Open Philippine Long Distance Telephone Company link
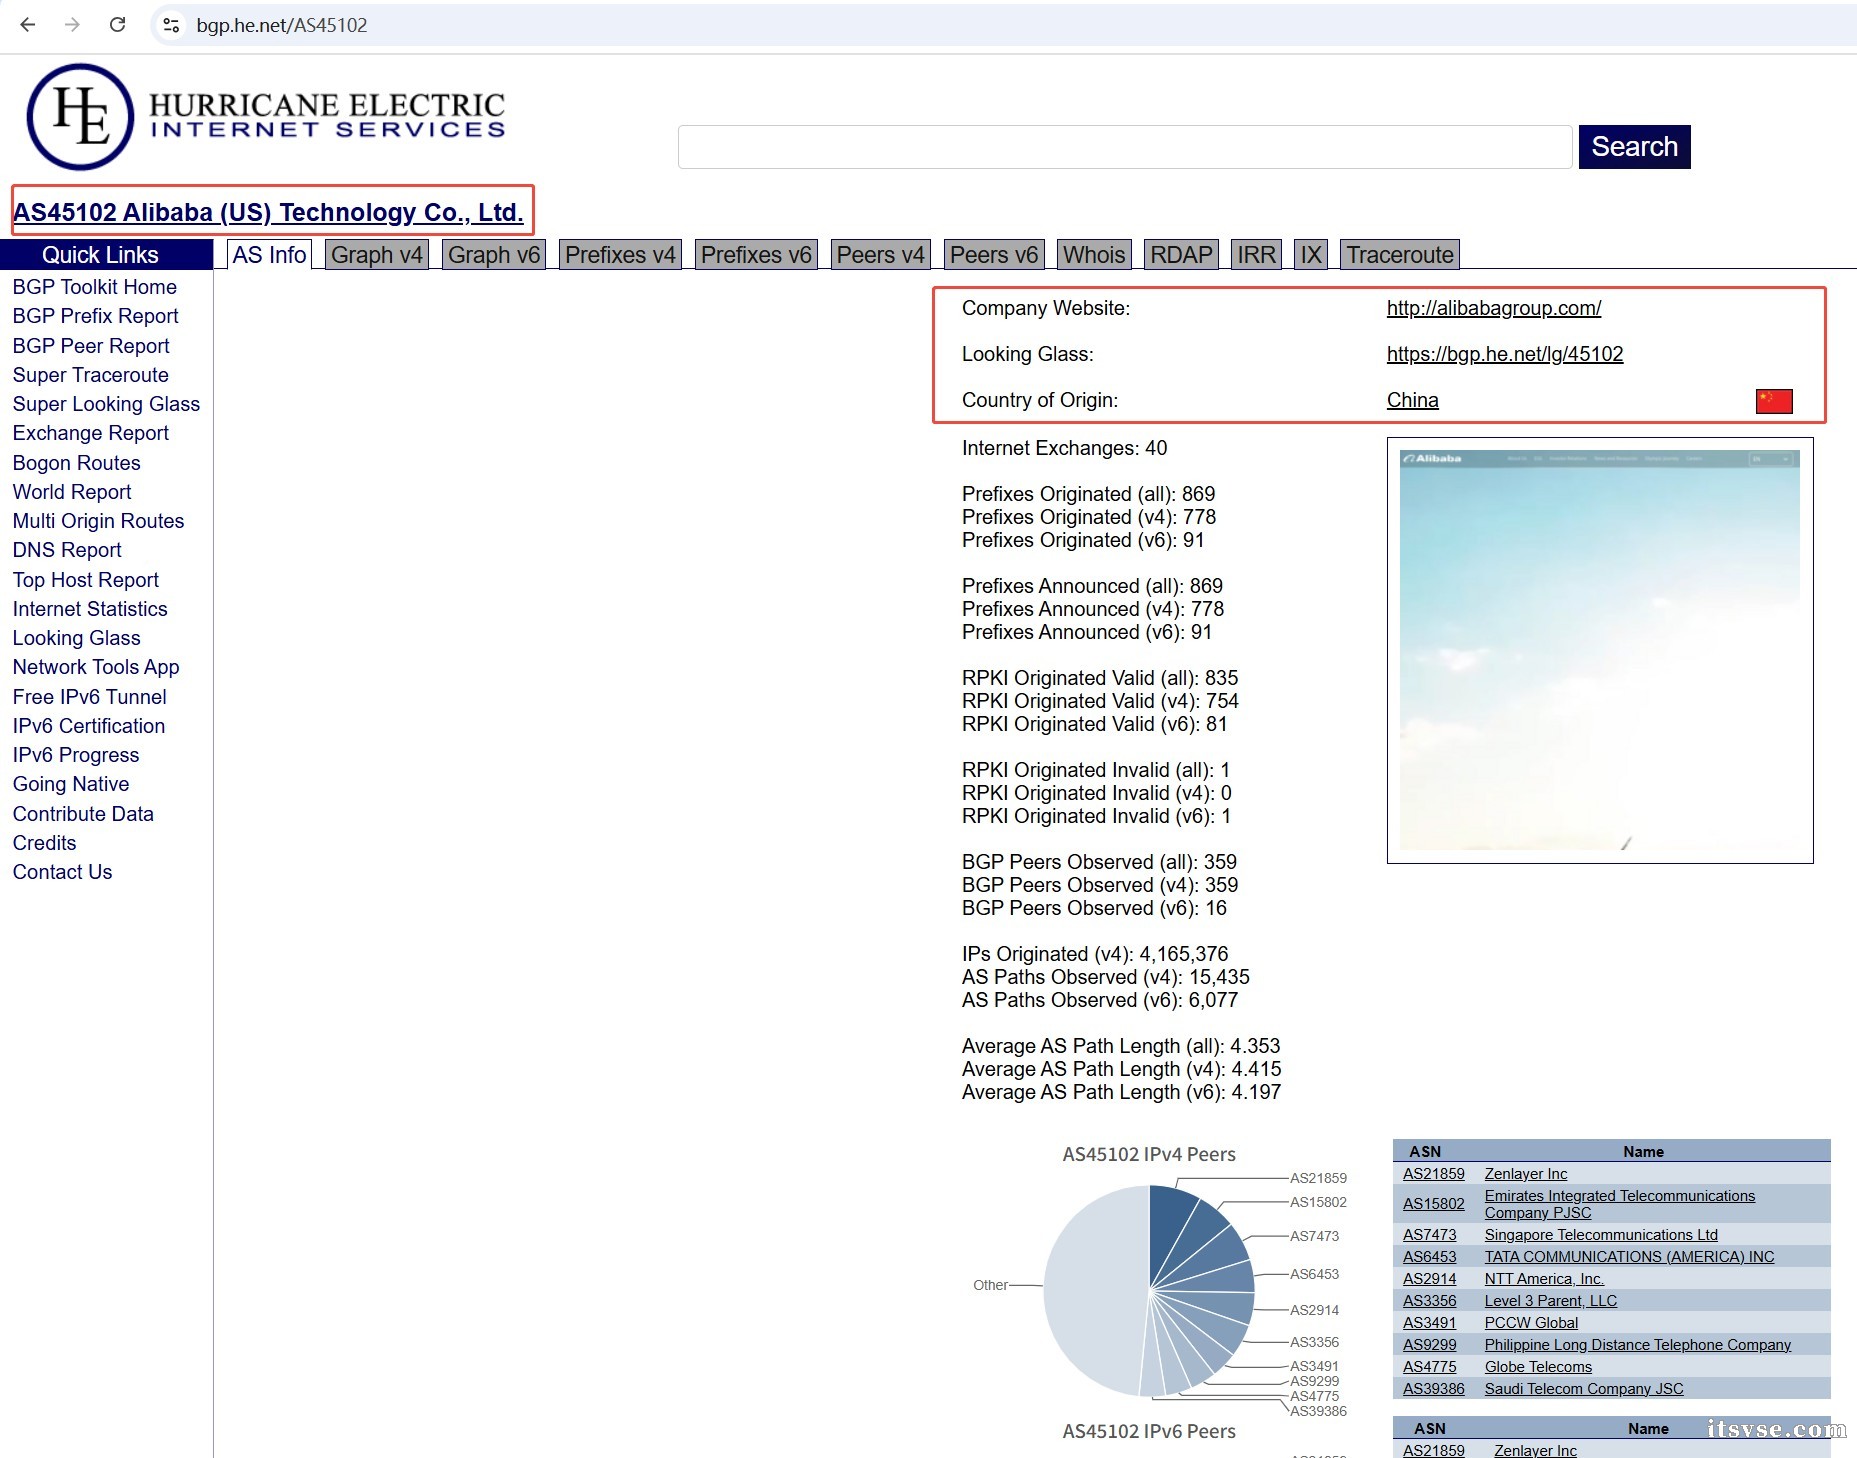Image resolution: width=1857 pixels, height=1458 pixels. (1638, 1345)
